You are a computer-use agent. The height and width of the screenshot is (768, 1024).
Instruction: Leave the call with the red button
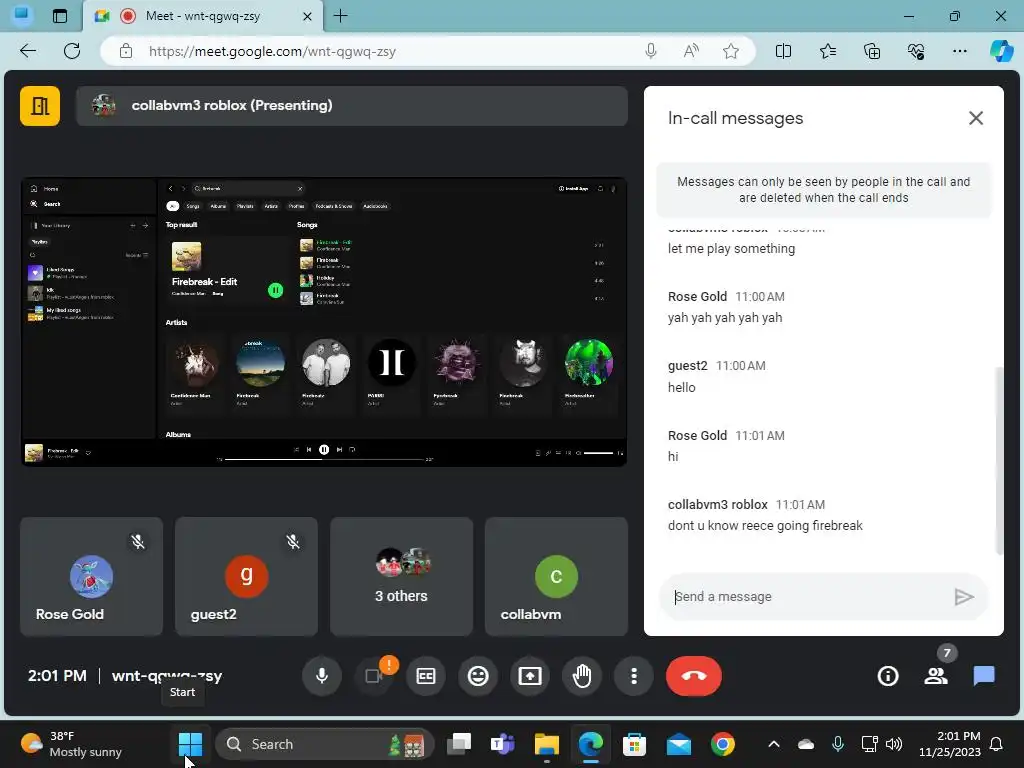694,676
